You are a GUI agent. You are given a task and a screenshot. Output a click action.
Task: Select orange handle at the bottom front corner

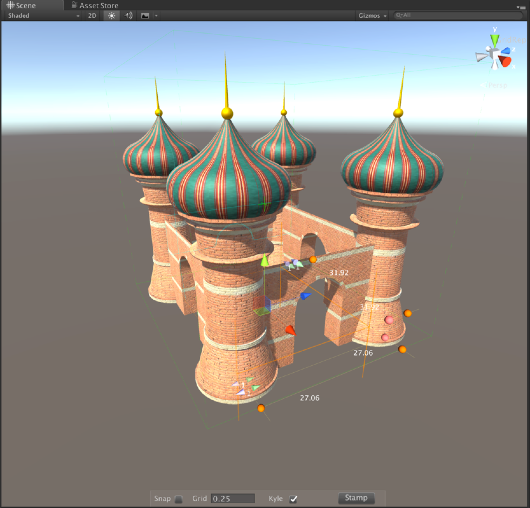point(261,408)
